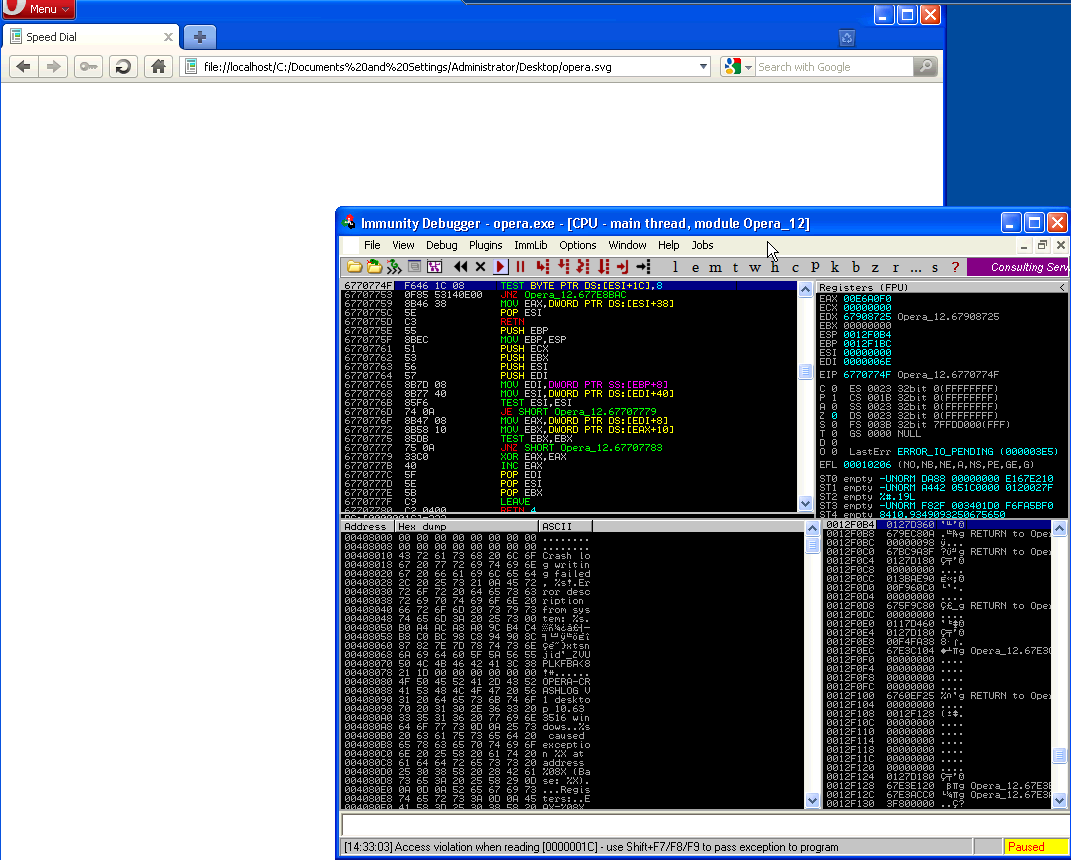1071x860 pixels.
Task: Open the View menu in Immunity Debugger
Action: point(403,245)
